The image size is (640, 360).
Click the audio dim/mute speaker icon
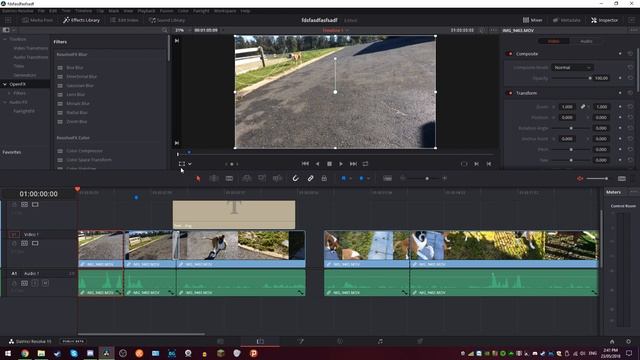580,178
